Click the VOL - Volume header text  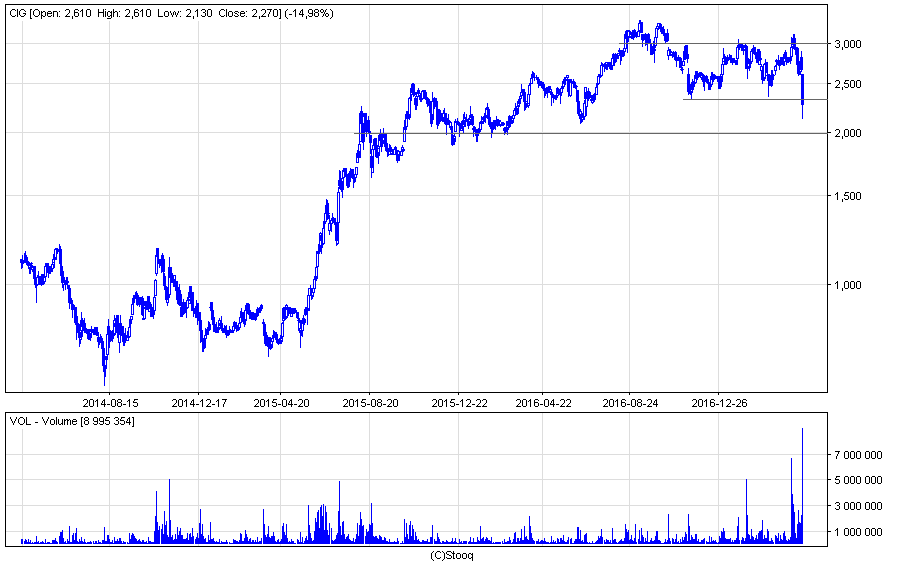[x=72, y=421]
